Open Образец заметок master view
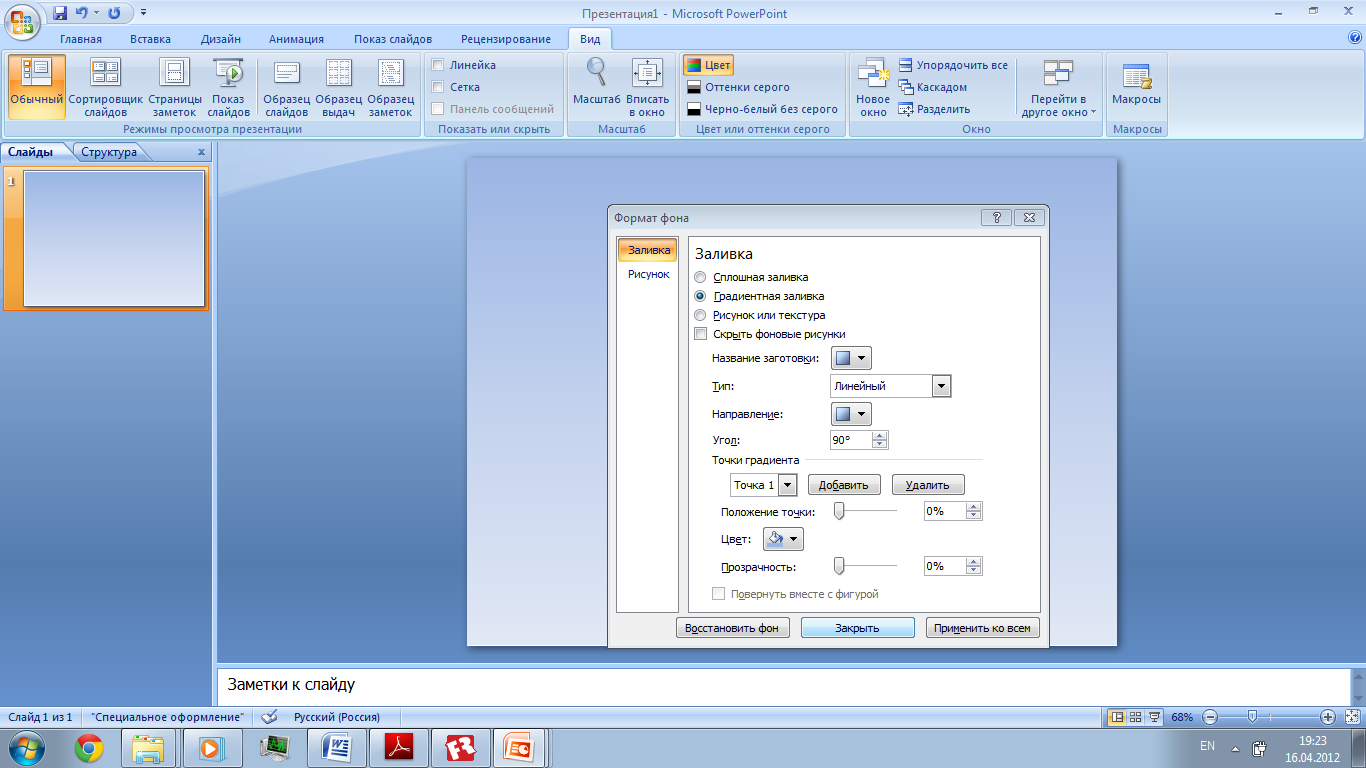This screenshot has width=1366, height=768. [391, 86]
